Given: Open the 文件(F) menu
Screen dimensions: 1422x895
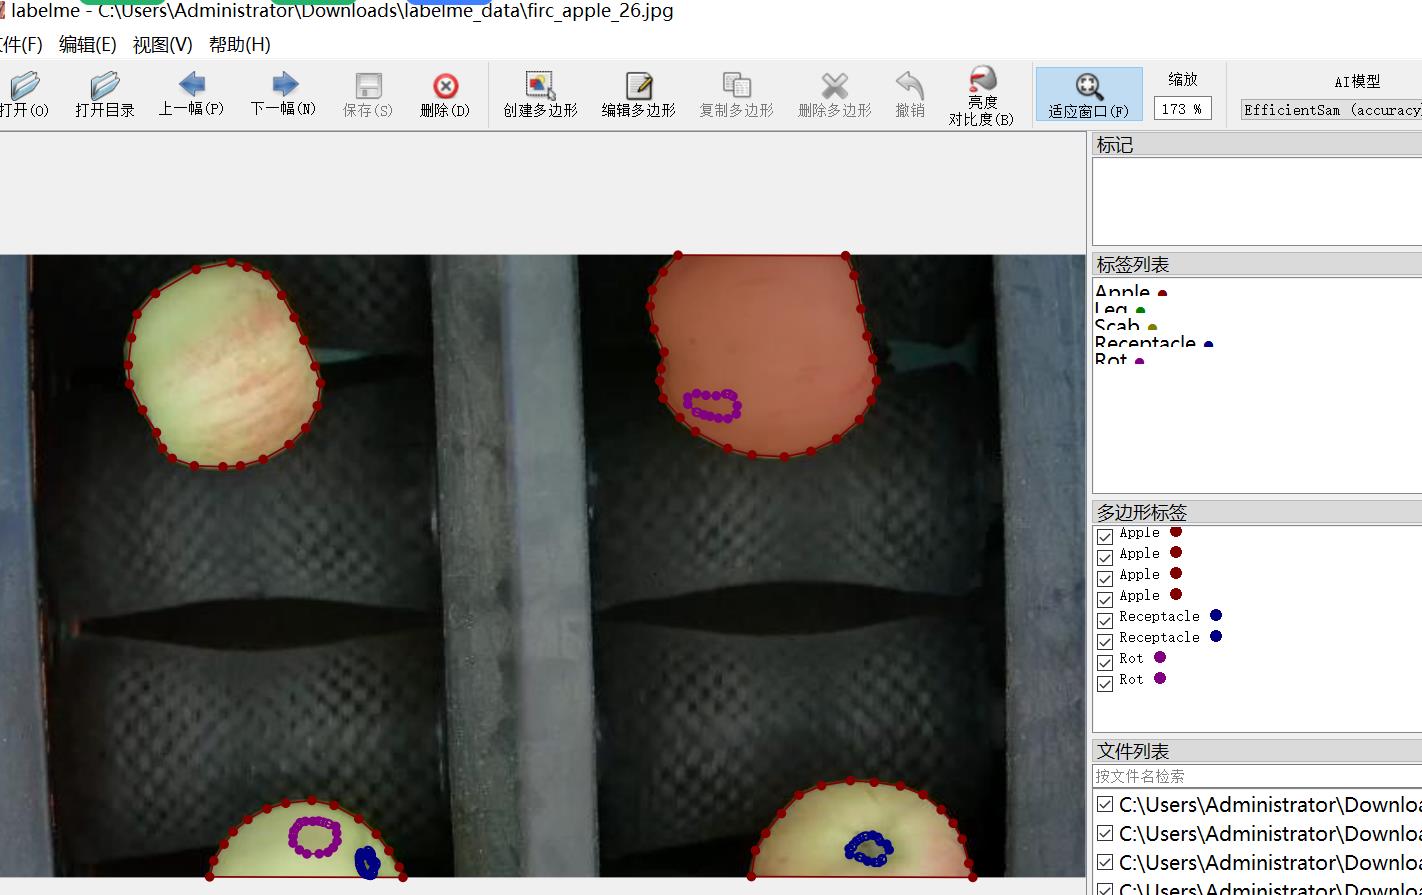Looking at the screenshot, I should coord(20,44).
